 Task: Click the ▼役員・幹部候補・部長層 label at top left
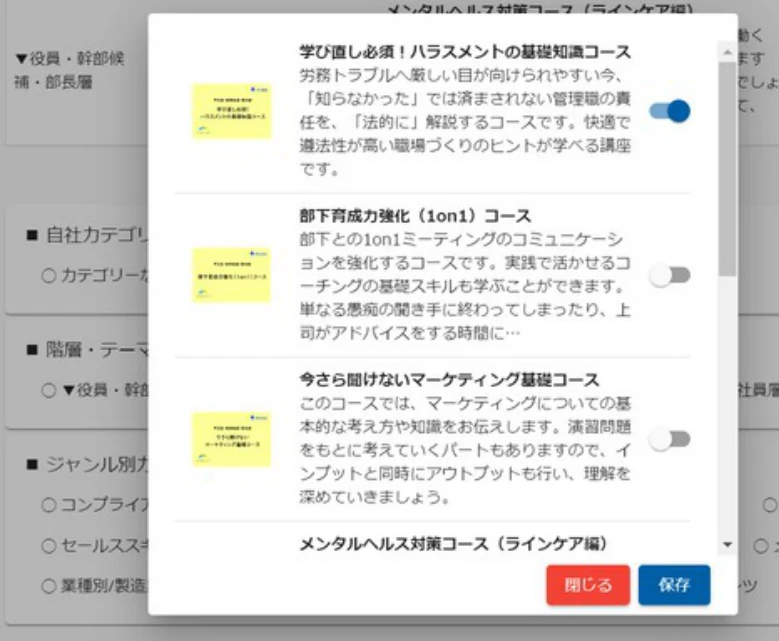(70, 70)
